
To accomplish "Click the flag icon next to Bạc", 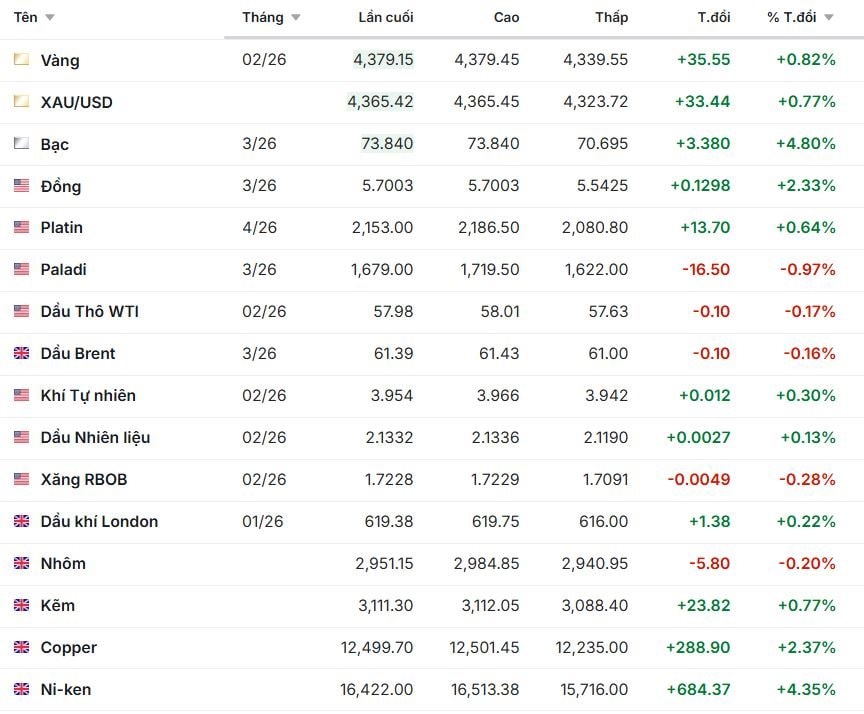I will coord(21,144).
